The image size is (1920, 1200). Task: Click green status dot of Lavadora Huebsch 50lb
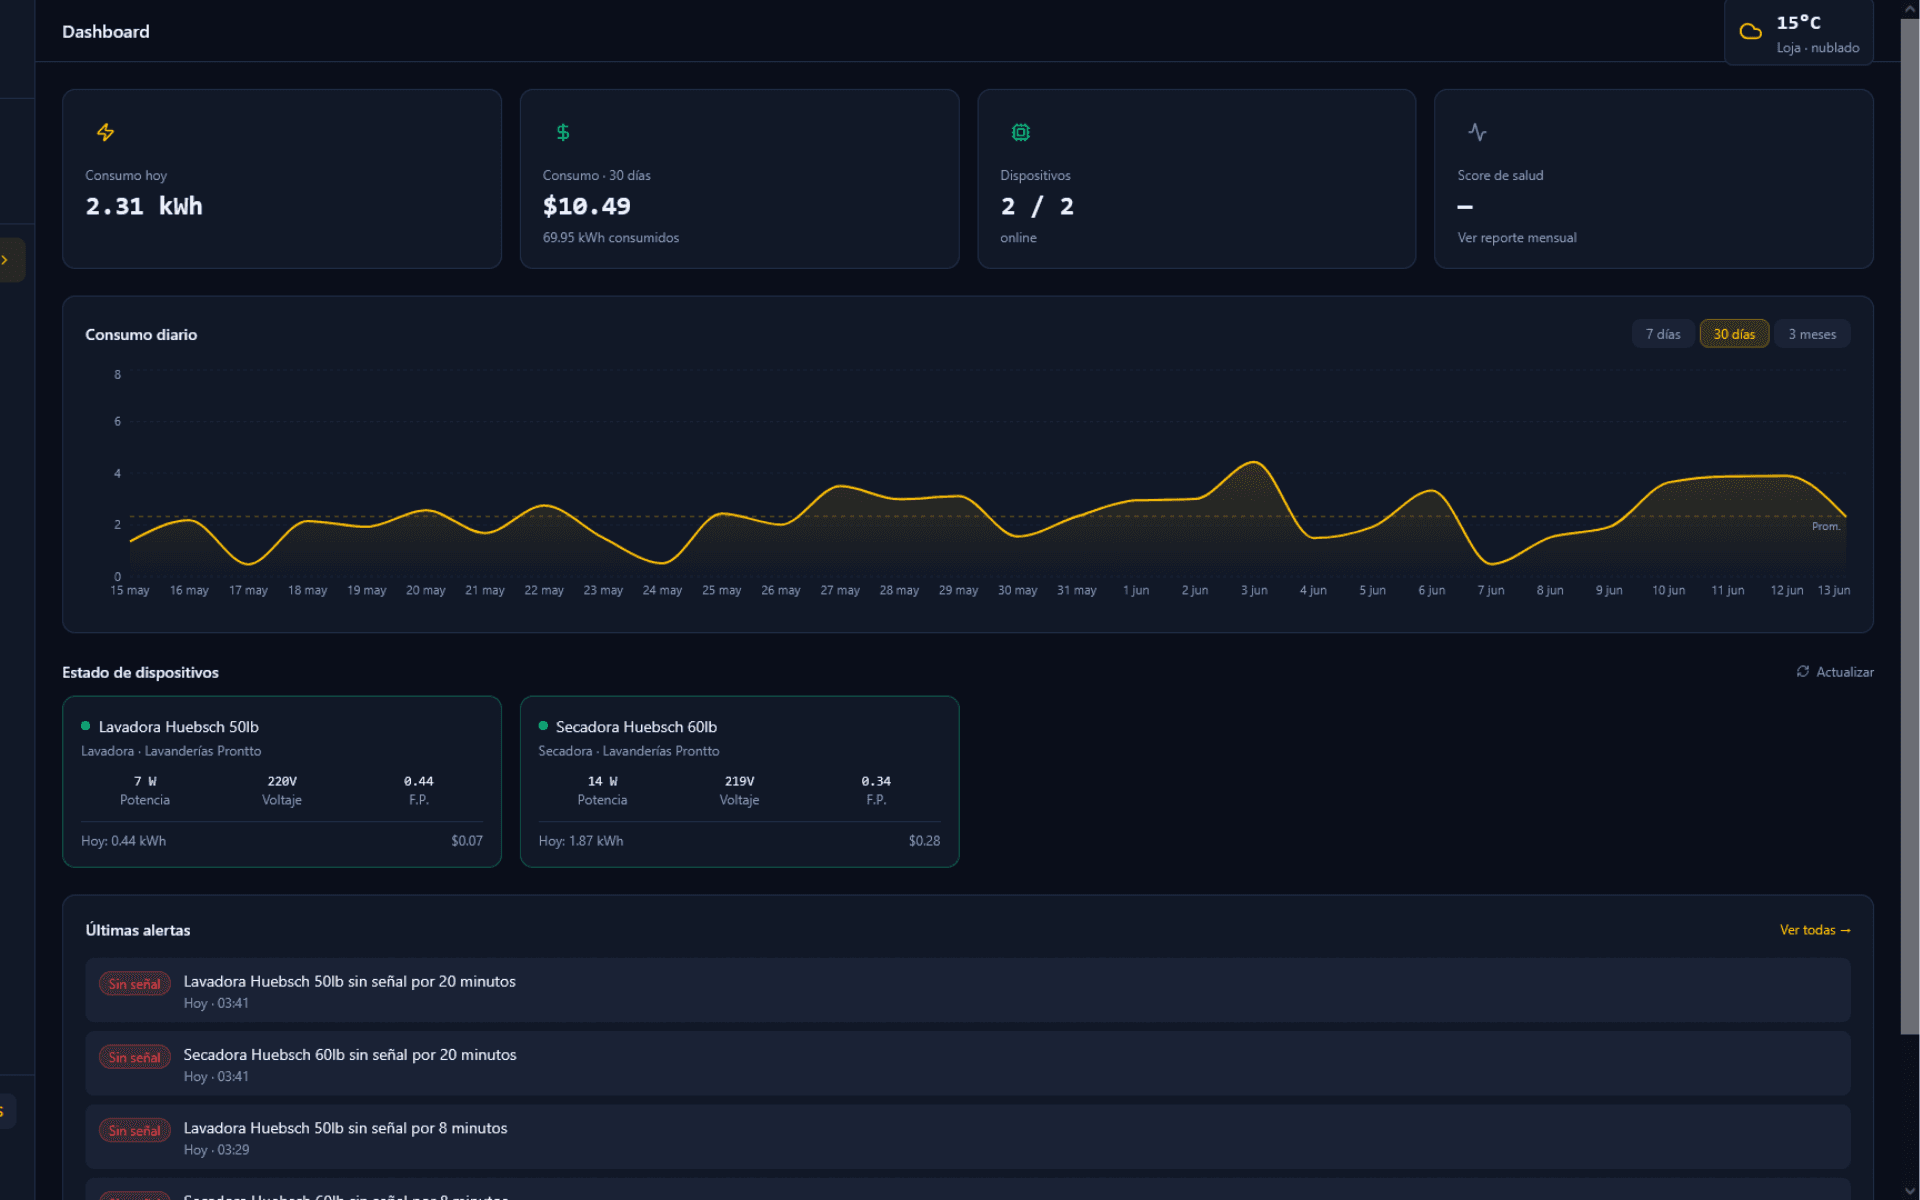tap(86, 726)
